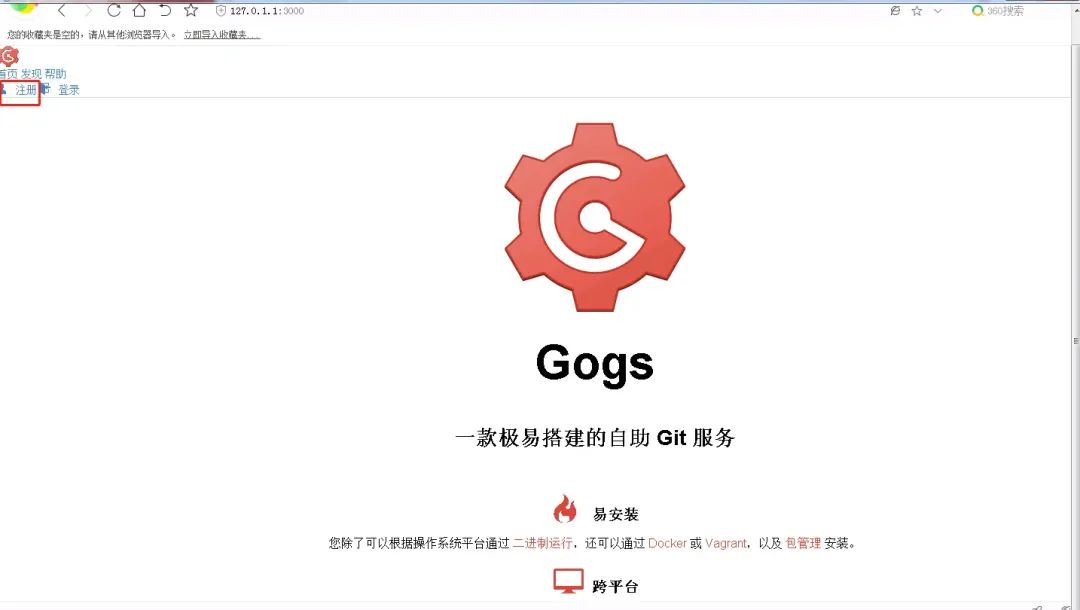Viewport: 1080px width, 610px height.
Task: Expand the address bar dropdown chevron
Action: 937,10
